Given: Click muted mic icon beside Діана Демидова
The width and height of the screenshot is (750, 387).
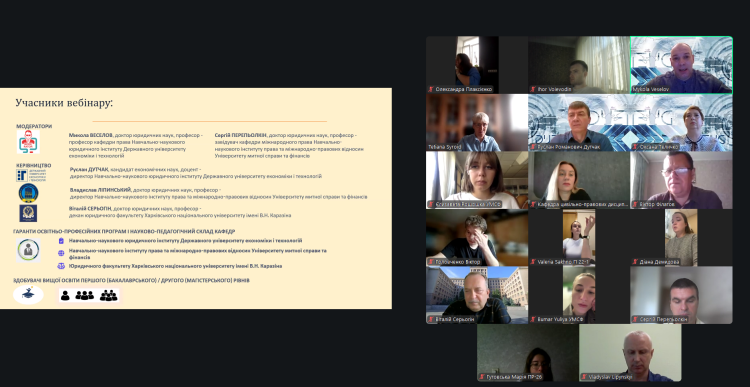Looking at the screenshot, I should [x=635, y=262].
